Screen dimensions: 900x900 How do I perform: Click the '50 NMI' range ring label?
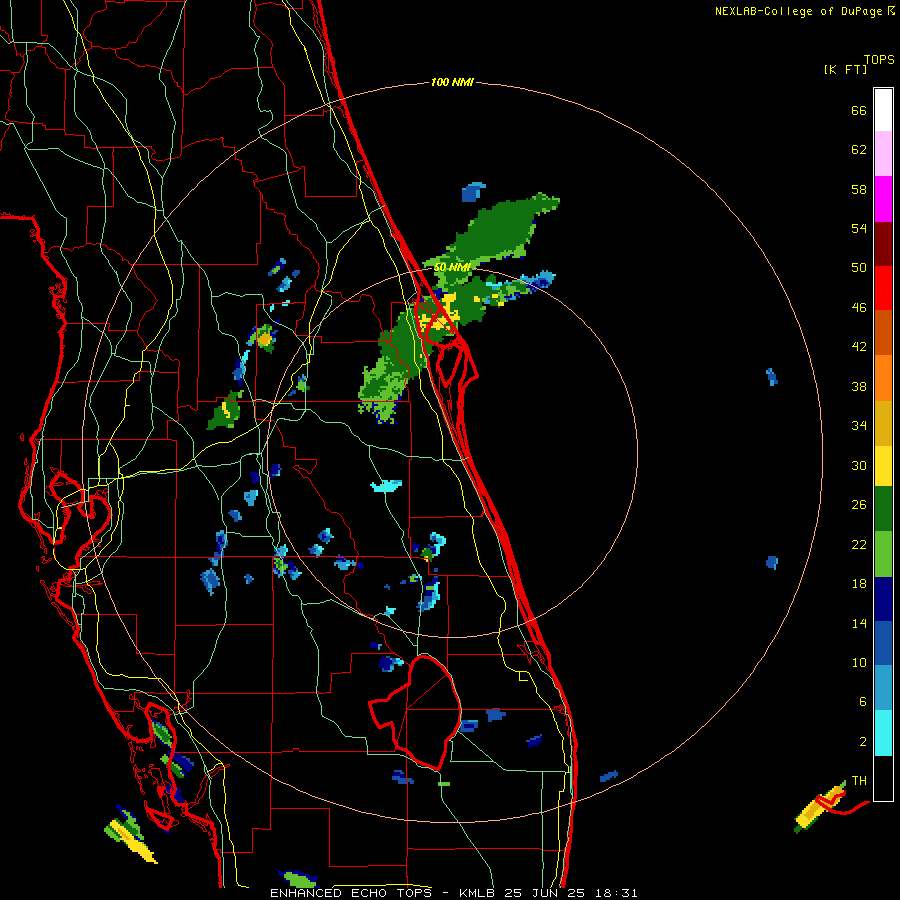point(452,268)
